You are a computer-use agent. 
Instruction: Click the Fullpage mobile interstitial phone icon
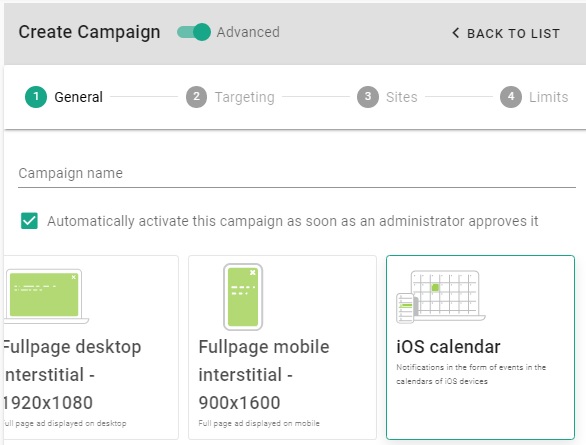point(243,297)
